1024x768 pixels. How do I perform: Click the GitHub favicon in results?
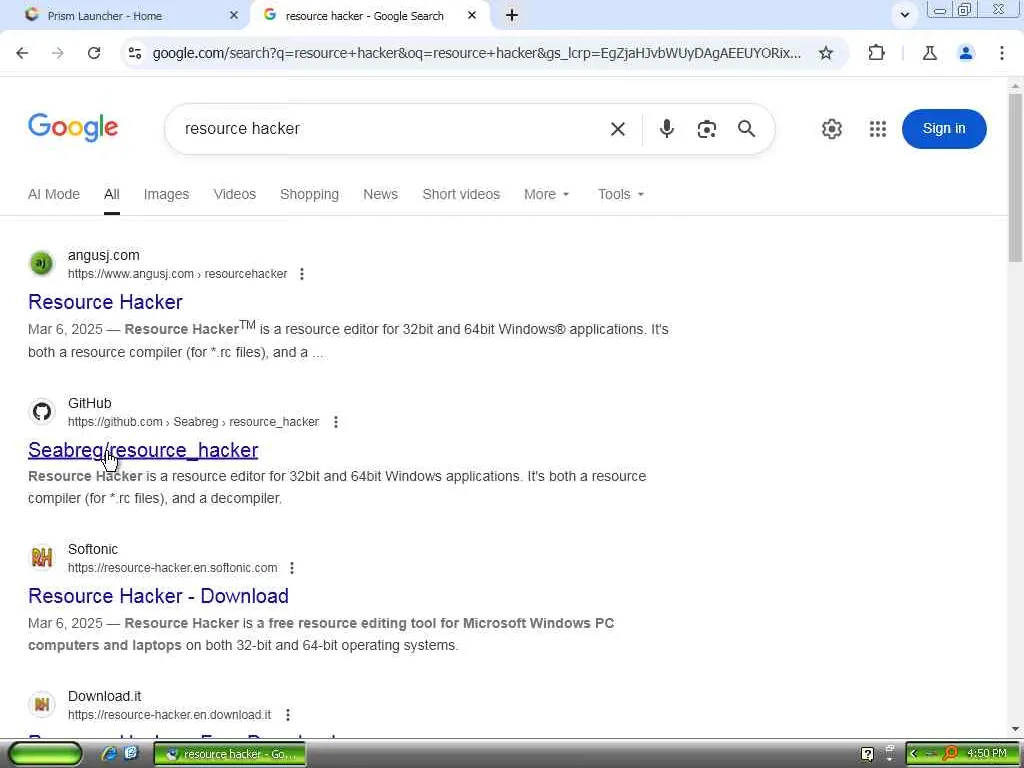tap(42, 411)
